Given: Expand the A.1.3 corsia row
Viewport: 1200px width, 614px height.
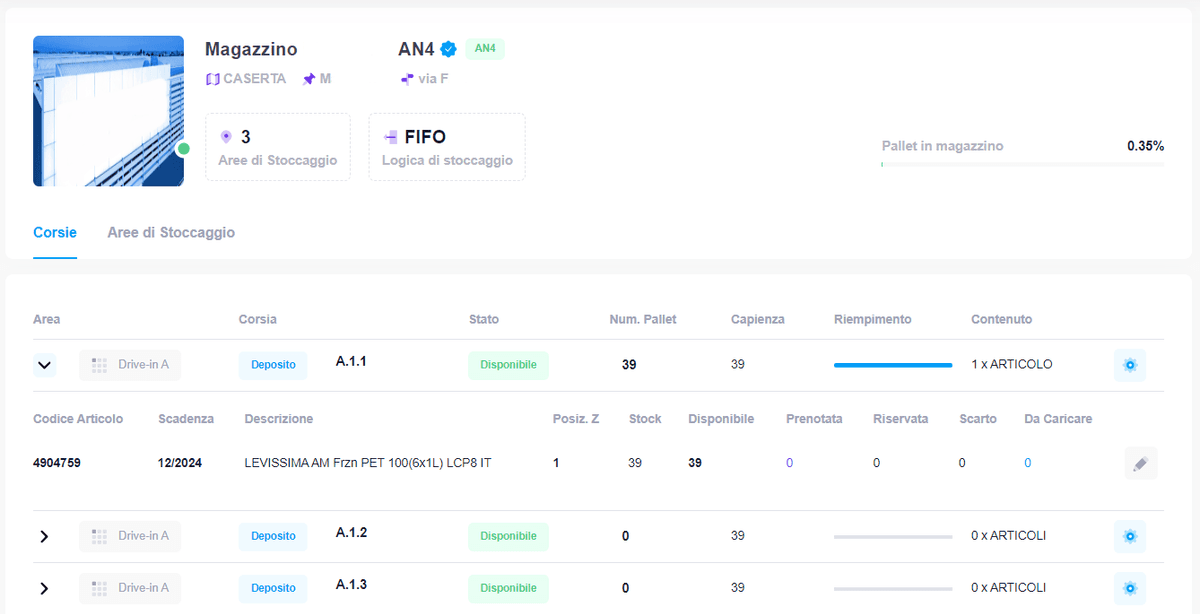Looking at the screenshot, I should 44,588.
